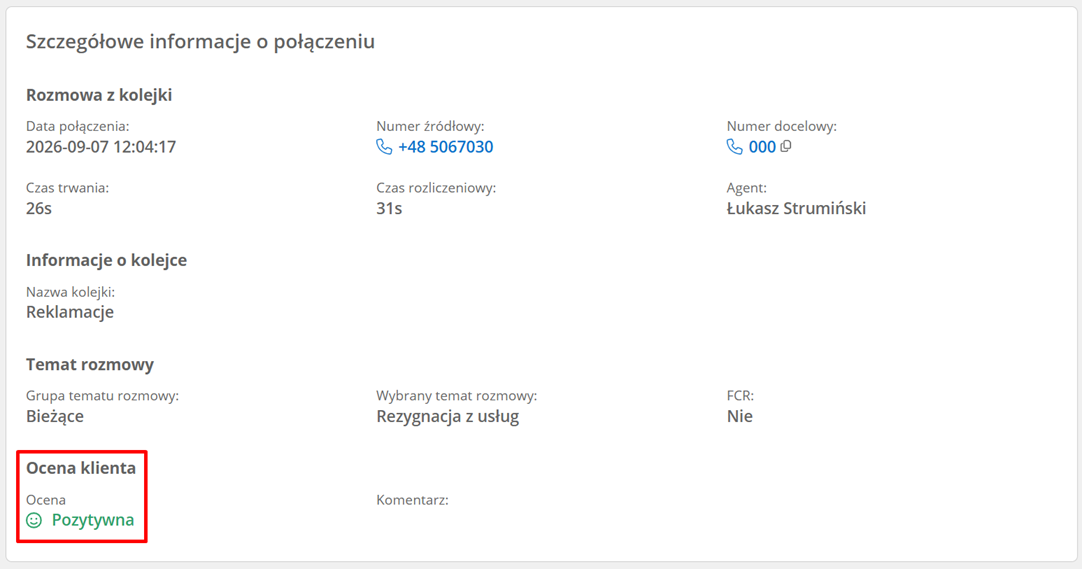This screenshot has height=569, width=1082.
Task: Click the green smiley rating icon
Action: pyautogui.click(x=34, y=520)
